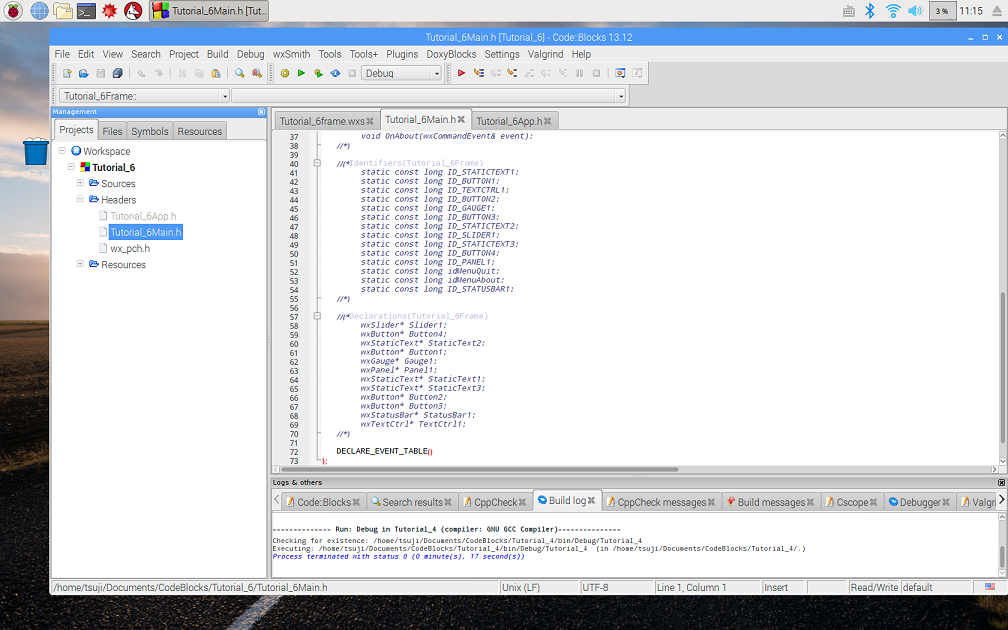Open the CppCheck messages log tab
The height and width of the screenshot is (630, 1008).
662,502
